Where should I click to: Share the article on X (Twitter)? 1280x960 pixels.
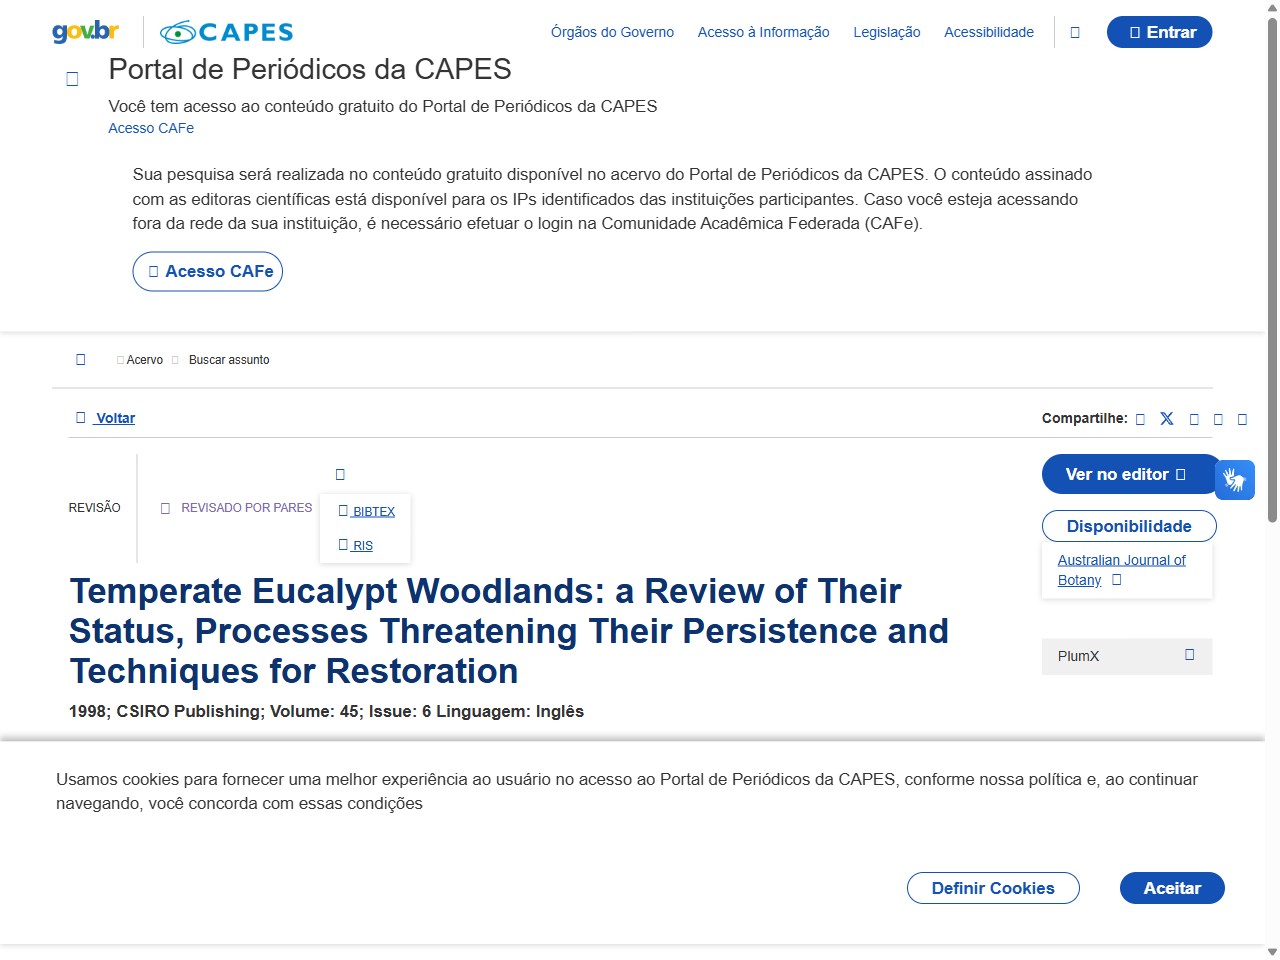1166,419
